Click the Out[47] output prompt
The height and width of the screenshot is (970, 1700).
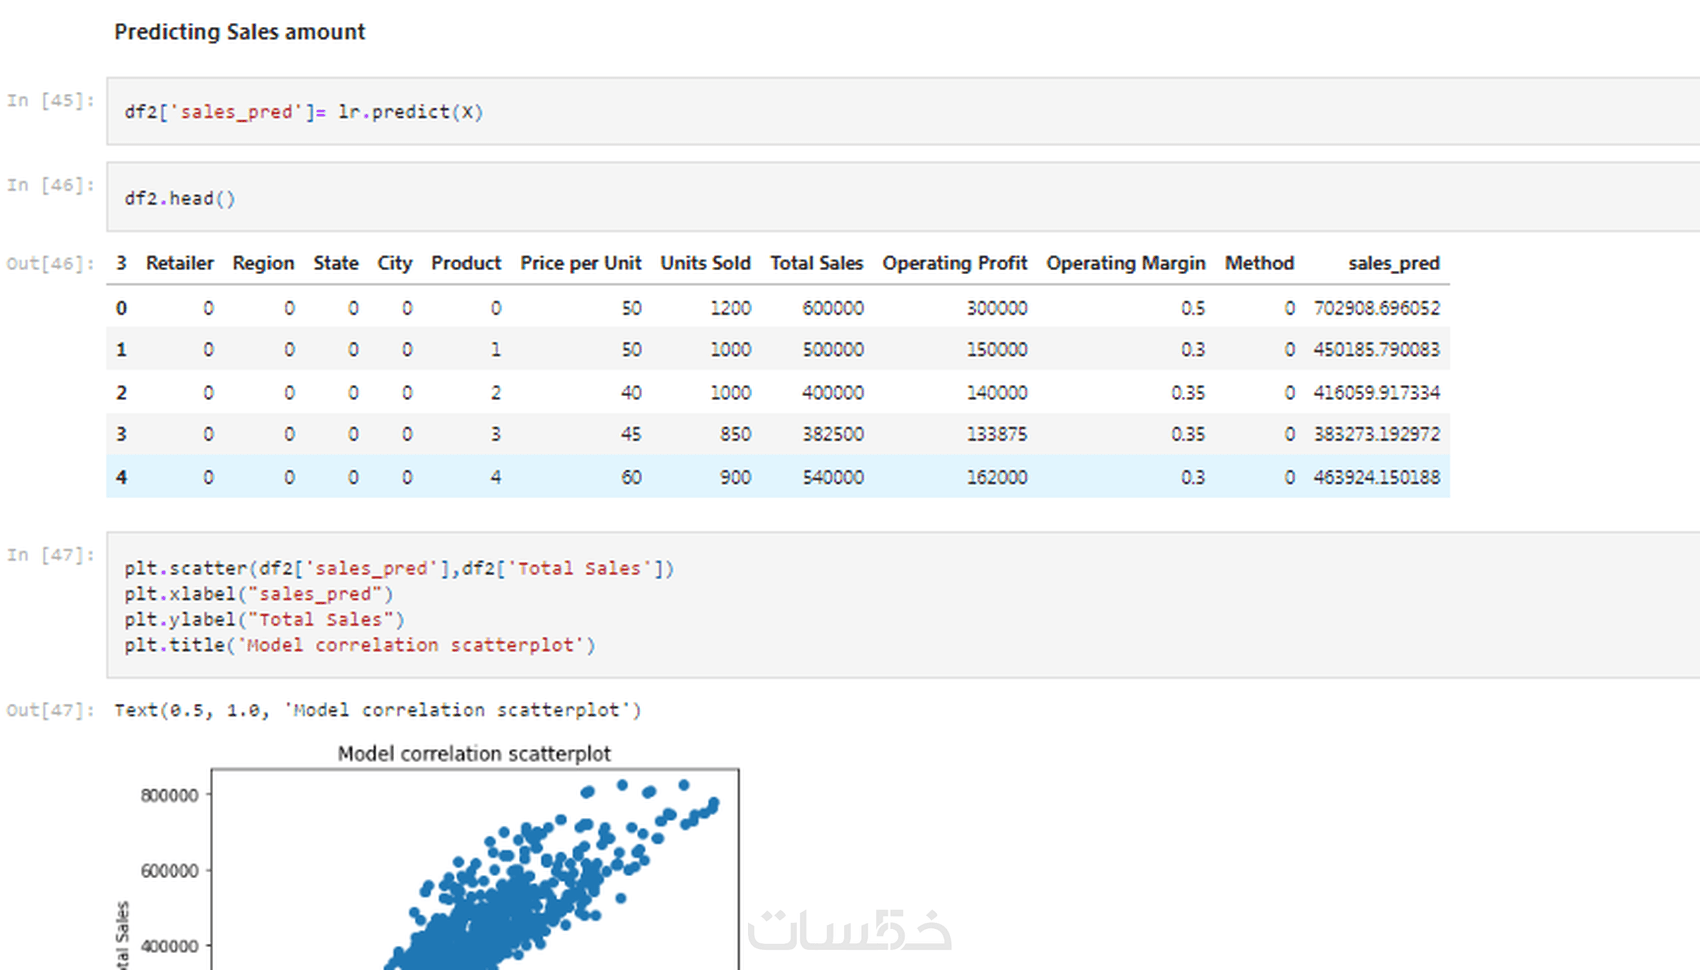pyautogui.click(x=50, y=710)
